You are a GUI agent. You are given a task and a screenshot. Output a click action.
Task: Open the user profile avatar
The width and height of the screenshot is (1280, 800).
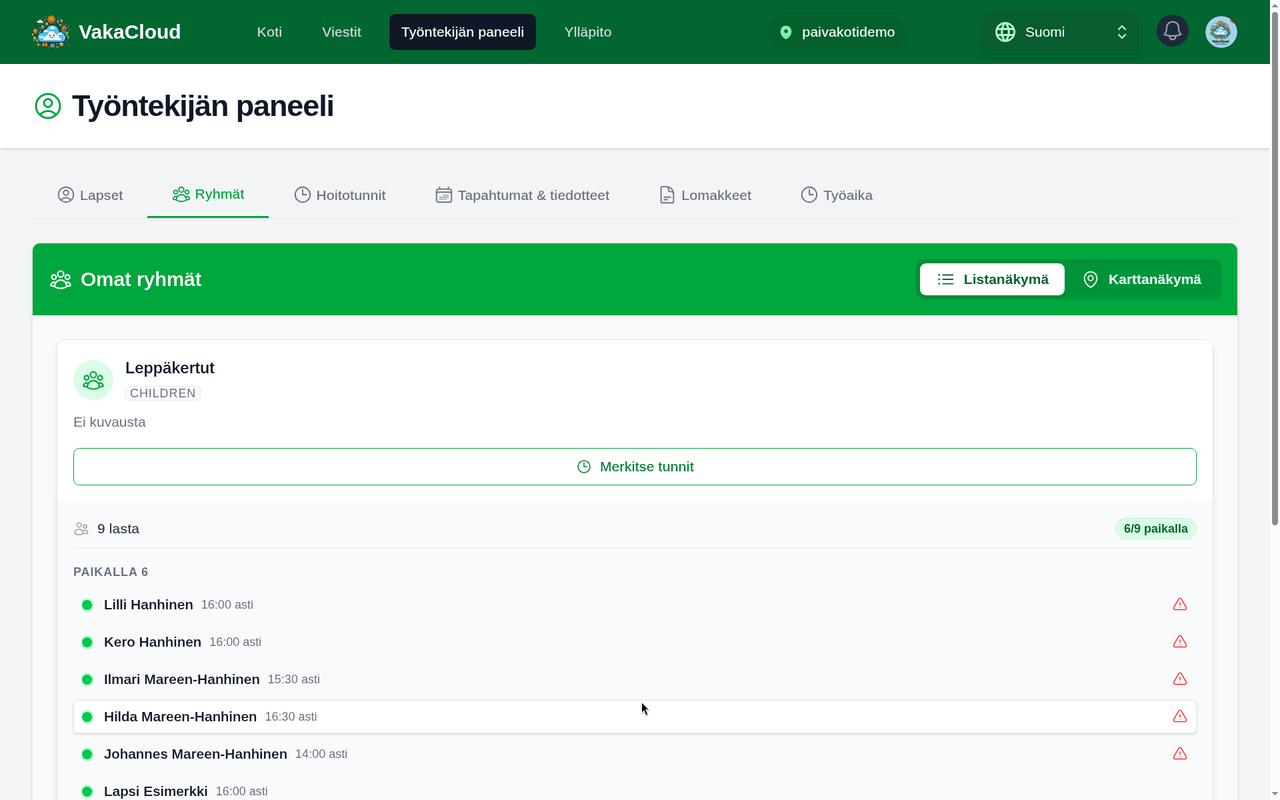(x=1221, y=32)
